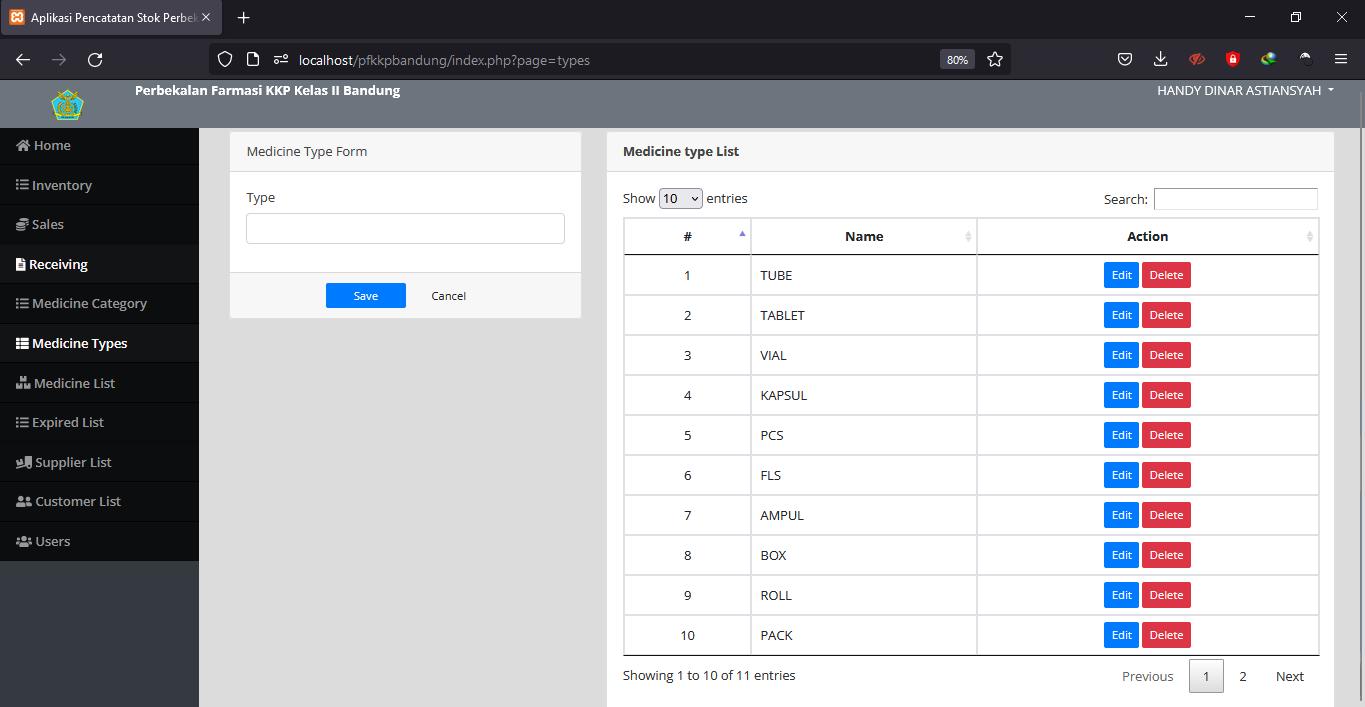Screen dimensions: 1365x707
Task: Click the Save button
Action: click(x=366, y=296)
